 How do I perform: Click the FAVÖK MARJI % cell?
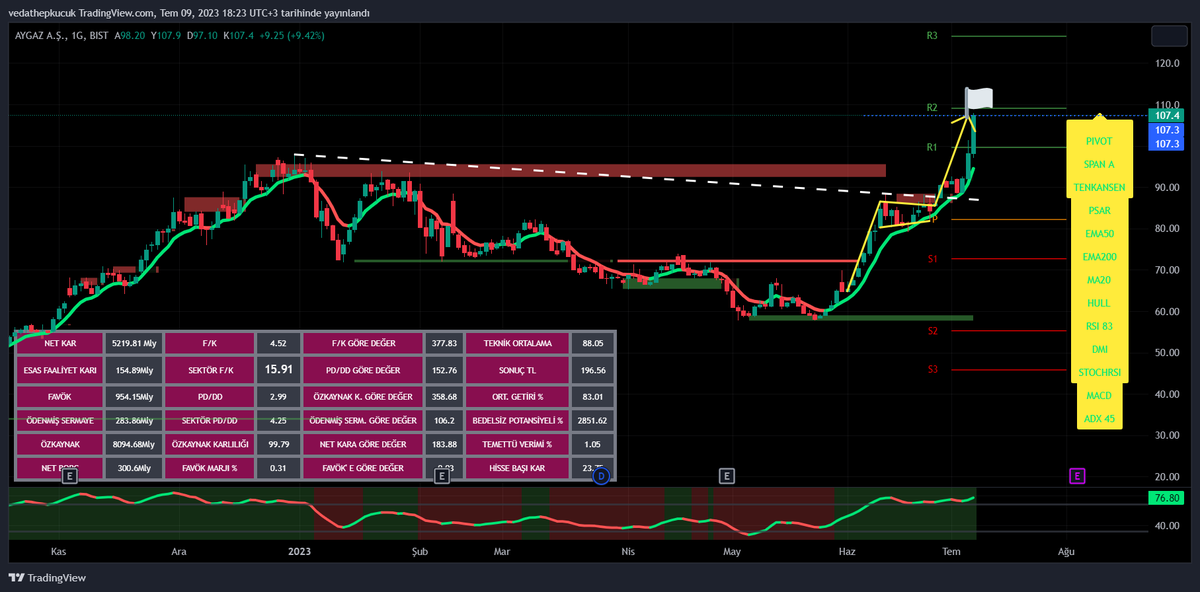pos(209,468)
